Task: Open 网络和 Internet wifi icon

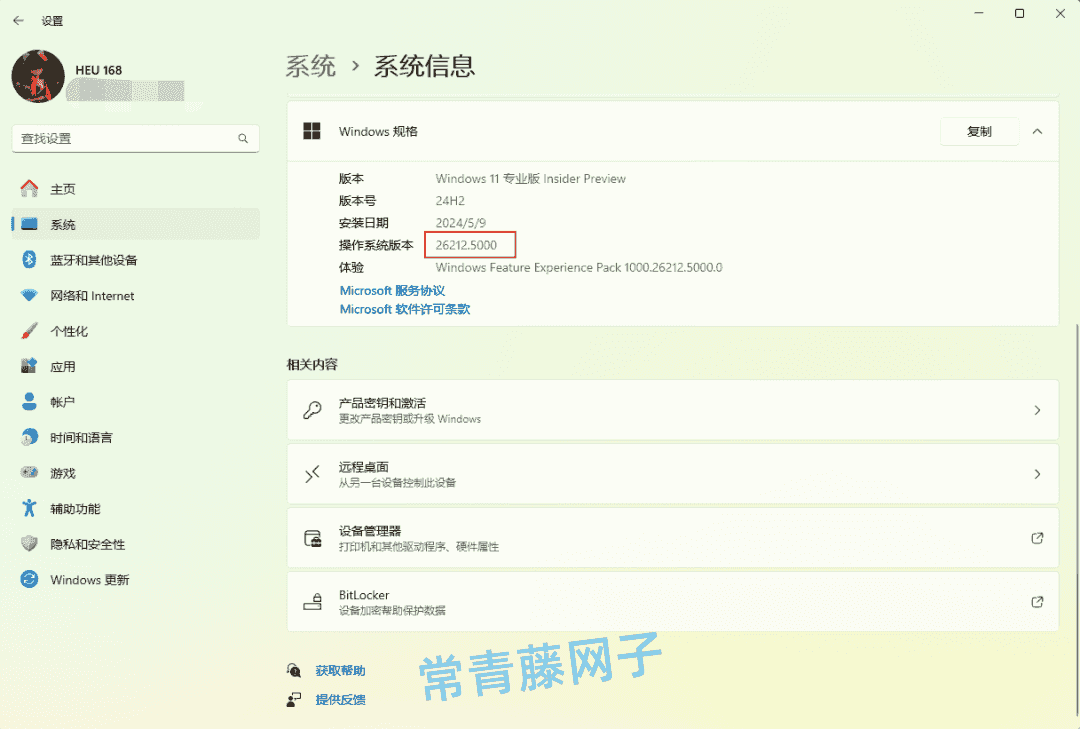Action: tap(29, 296)
